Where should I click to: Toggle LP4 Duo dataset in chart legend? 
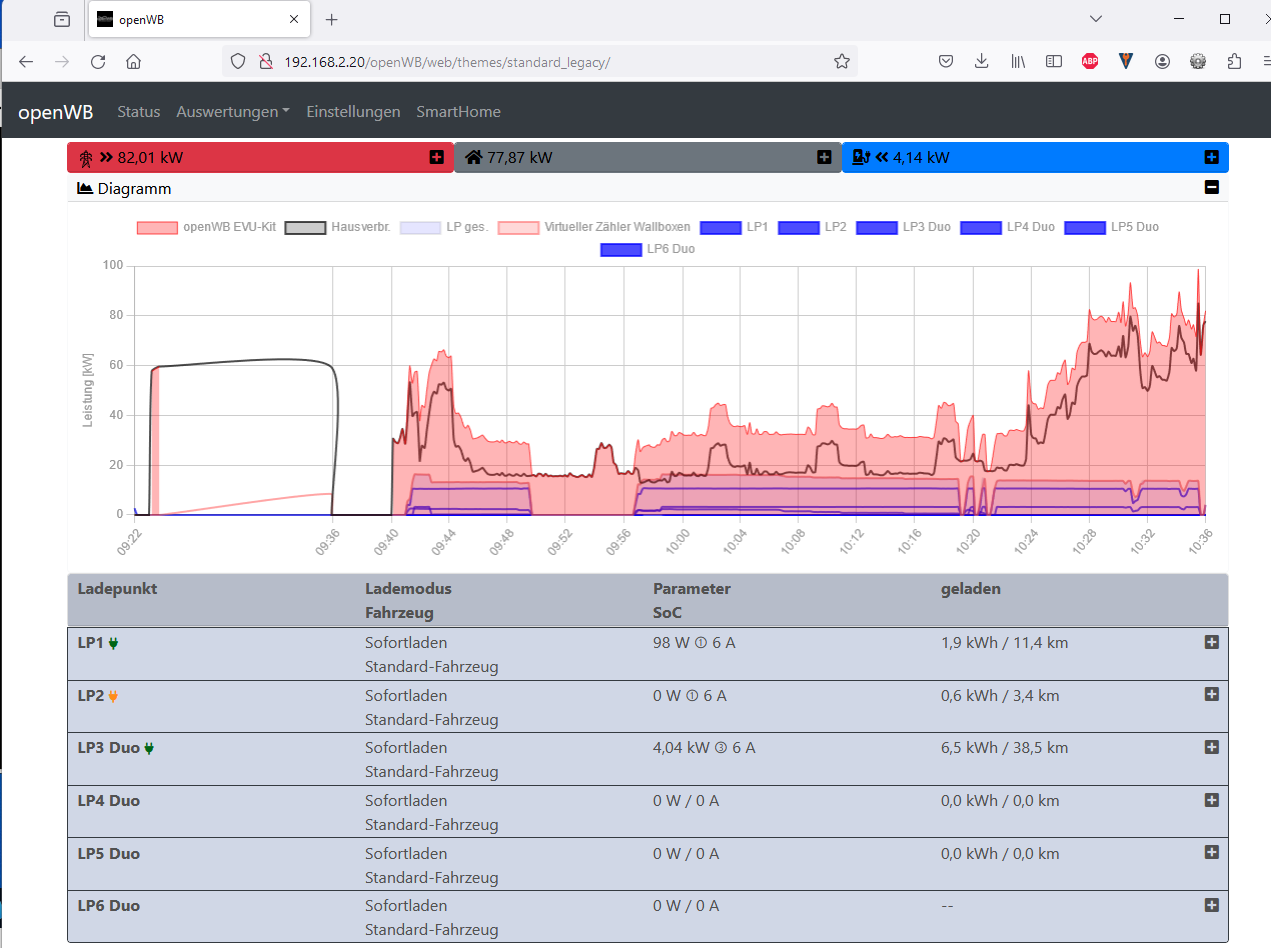point(1008,227)
